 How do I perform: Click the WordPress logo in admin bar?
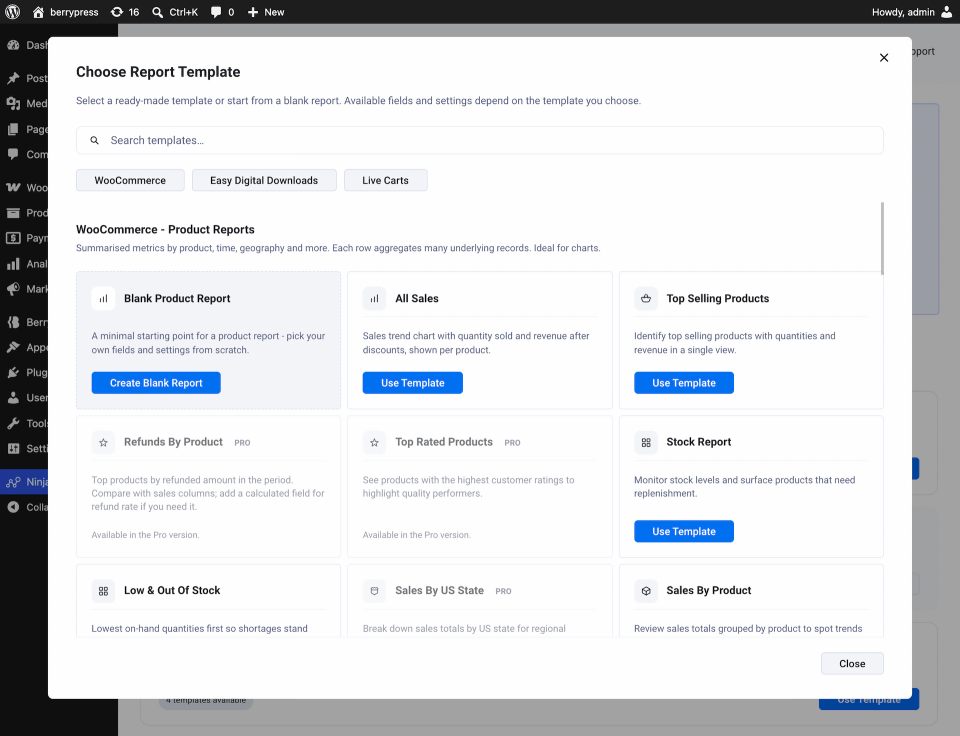point(13,12)
